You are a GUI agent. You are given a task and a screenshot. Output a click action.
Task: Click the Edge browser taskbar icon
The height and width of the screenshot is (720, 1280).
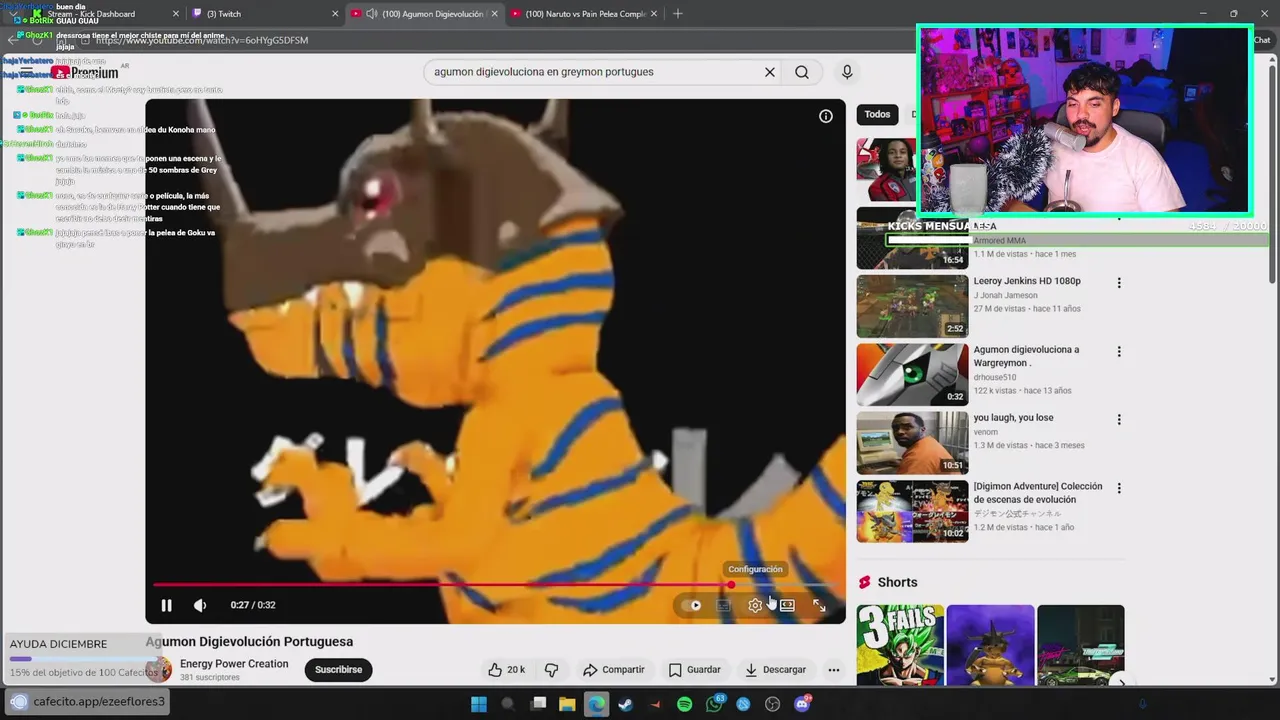coord(596,704)
